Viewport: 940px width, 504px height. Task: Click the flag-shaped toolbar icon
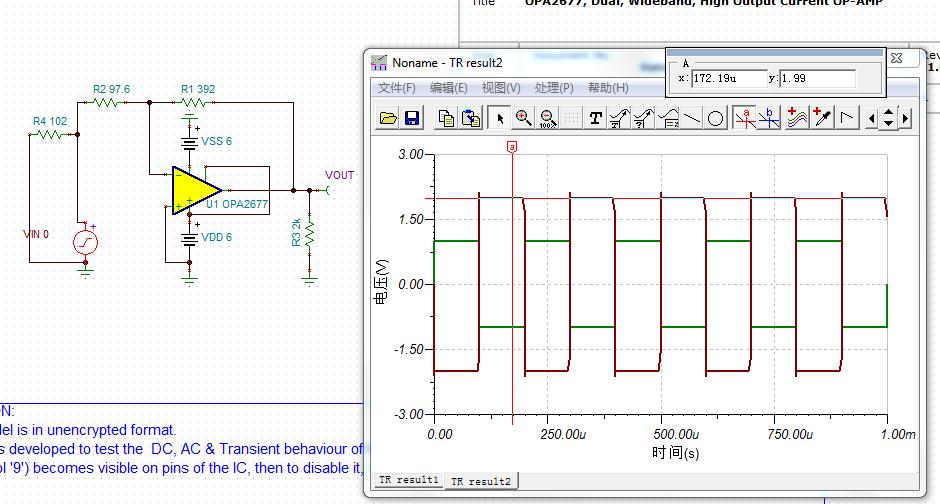(847, 118)
